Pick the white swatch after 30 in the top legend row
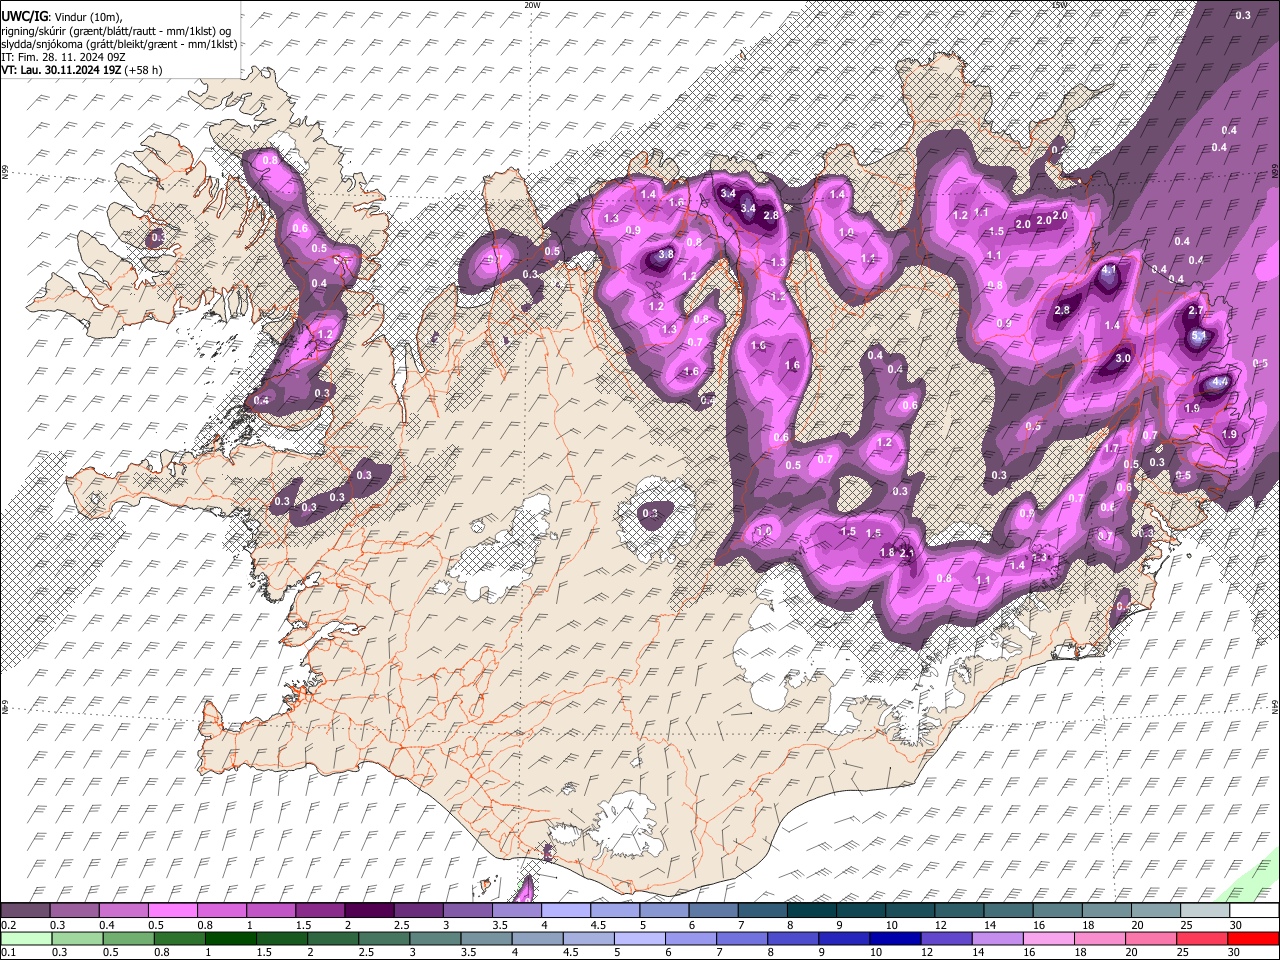This screenshot has height=960, width=1280. (1254, 911)
